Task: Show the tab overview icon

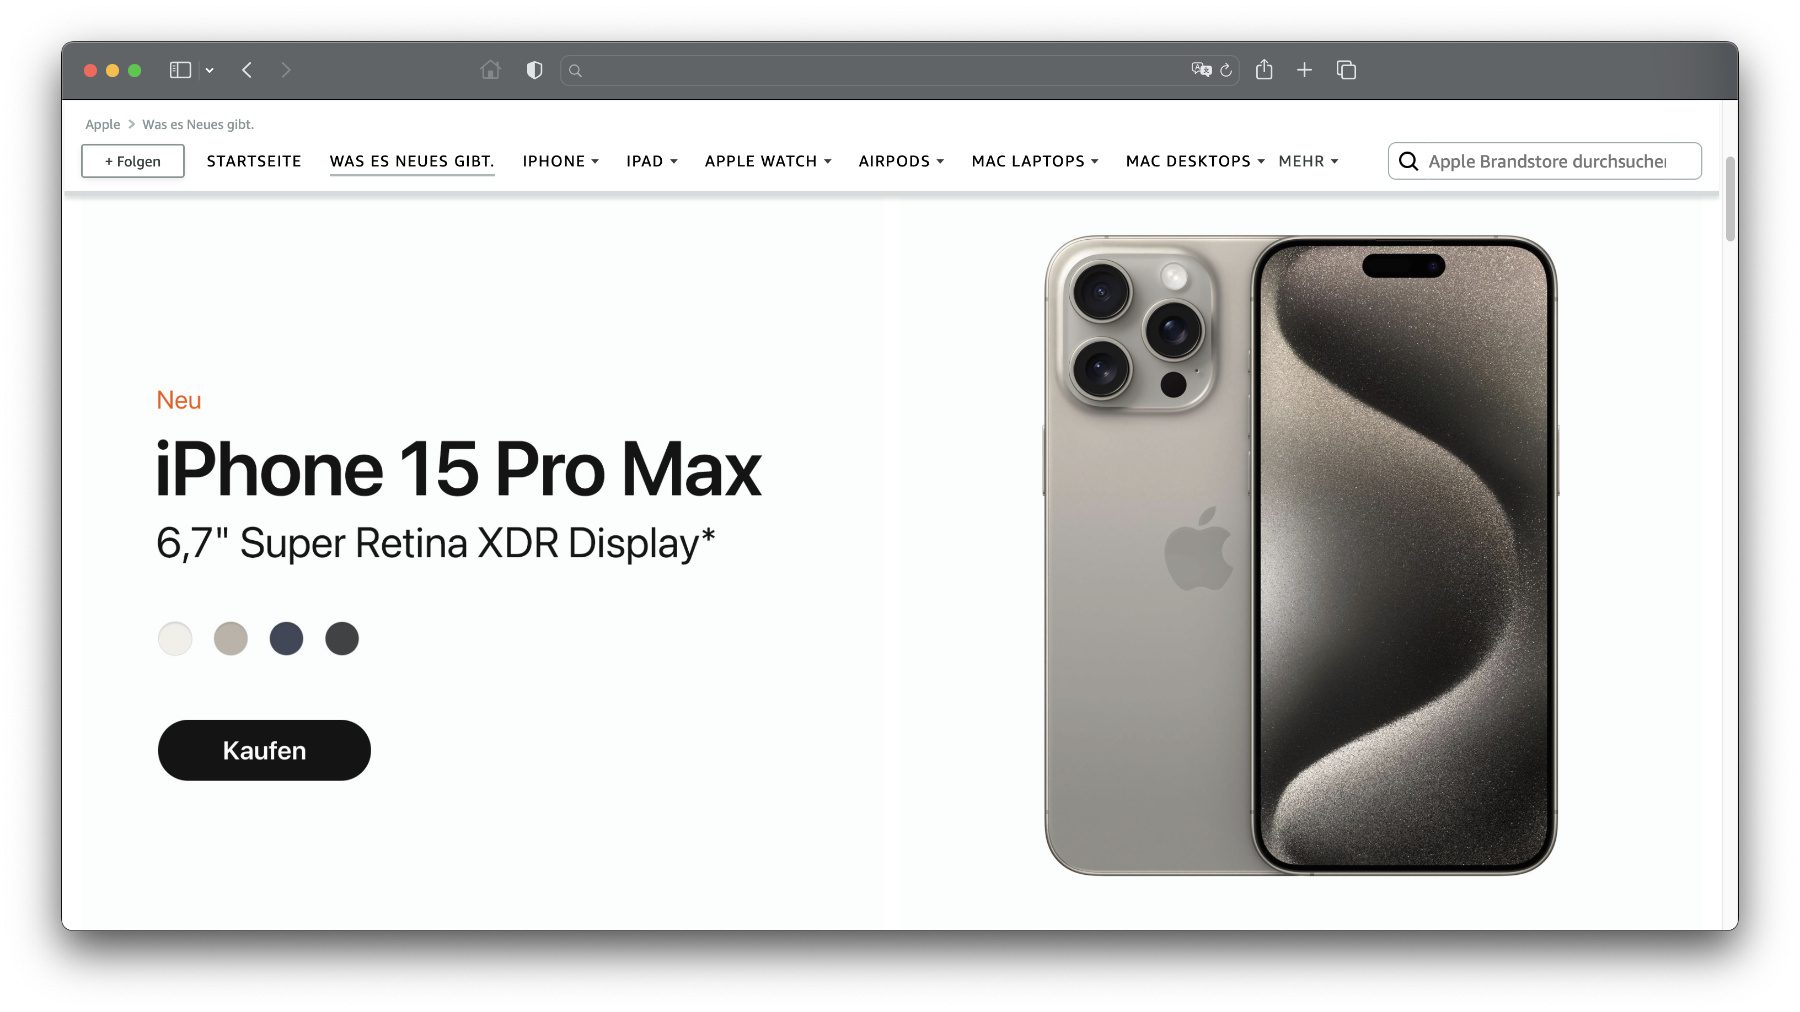Action: 1346,70
